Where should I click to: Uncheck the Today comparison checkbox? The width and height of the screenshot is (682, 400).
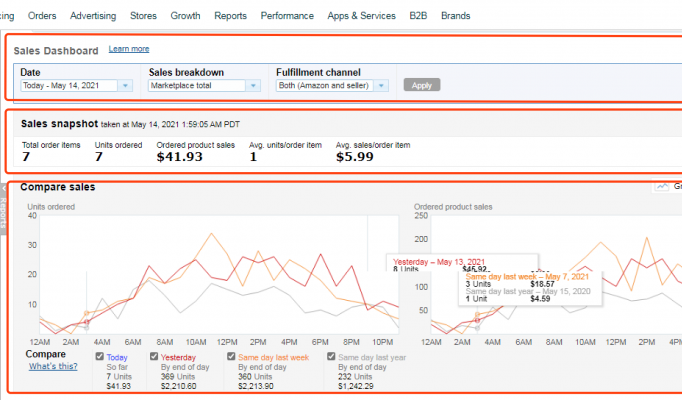click(98, 355)
